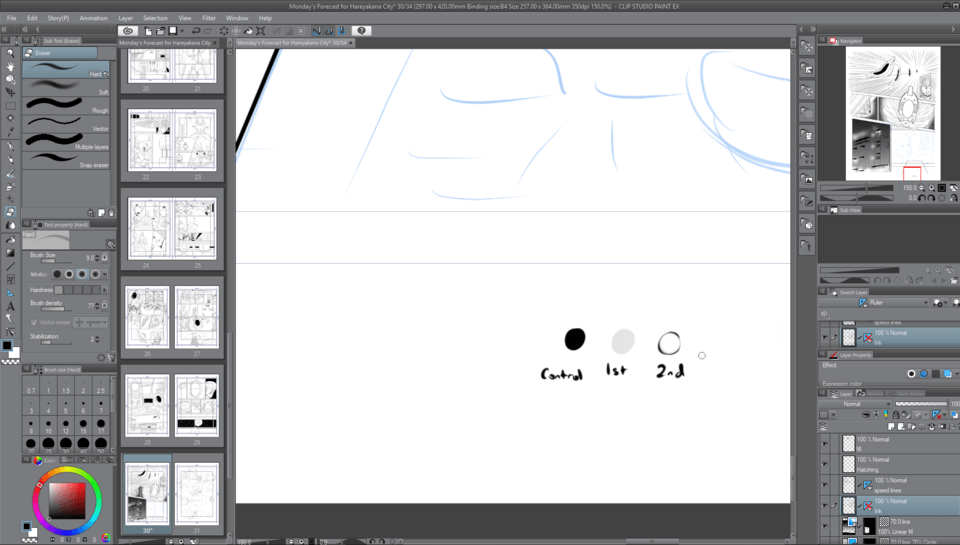This screenshot has height=545, width=960.
Task: Zoom out using Navigator minus magnifier
Action: [x=922, y=188]
